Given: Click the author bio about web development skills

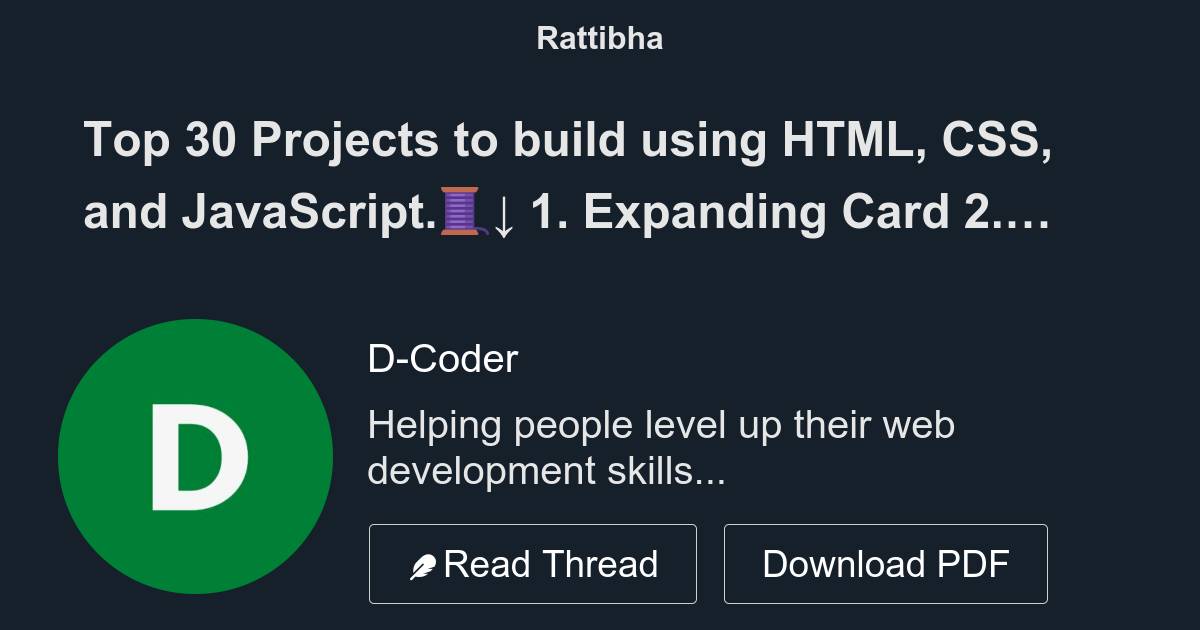Looking at the screenshot, I should tap(661, 447).
